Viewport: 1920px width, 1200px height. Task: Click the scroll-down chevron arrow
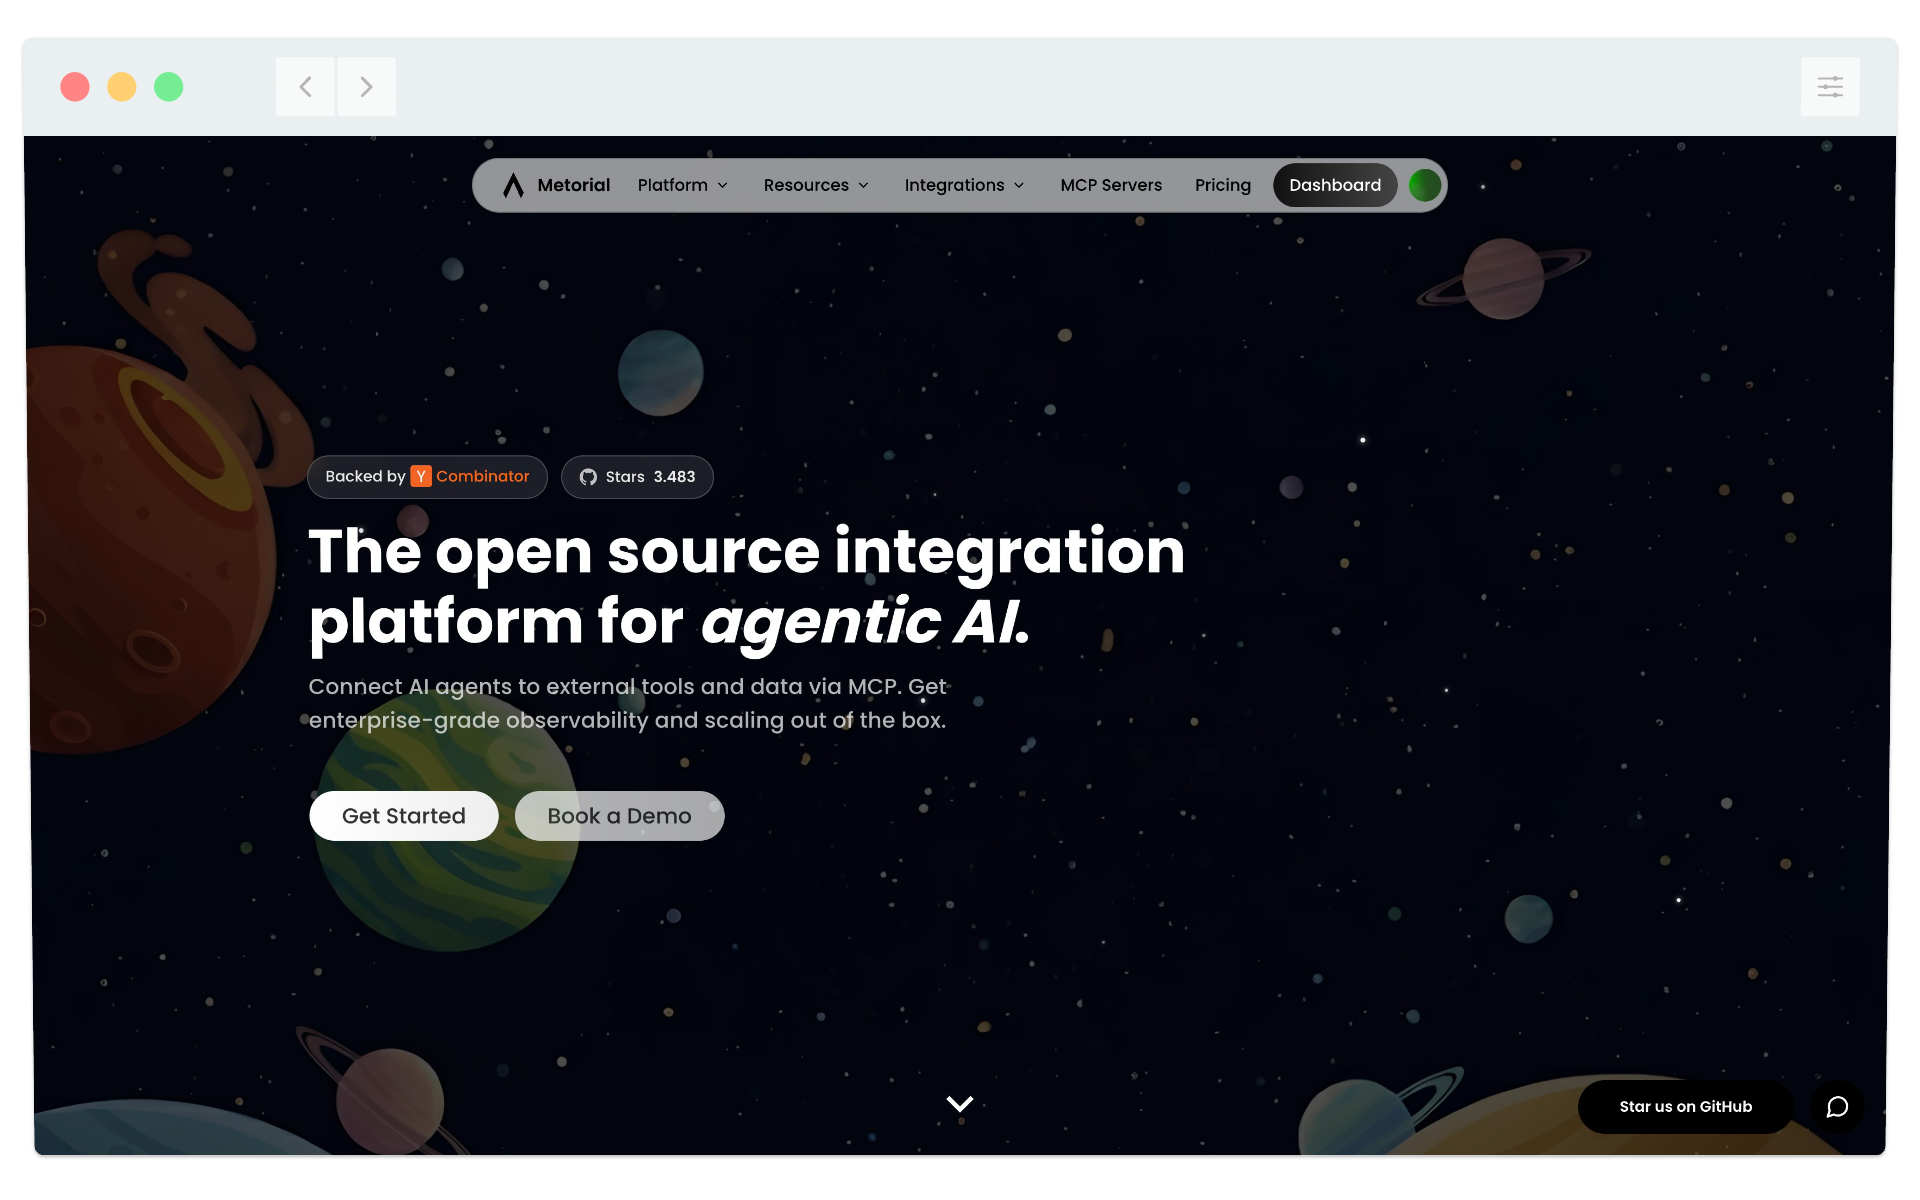959,1104
